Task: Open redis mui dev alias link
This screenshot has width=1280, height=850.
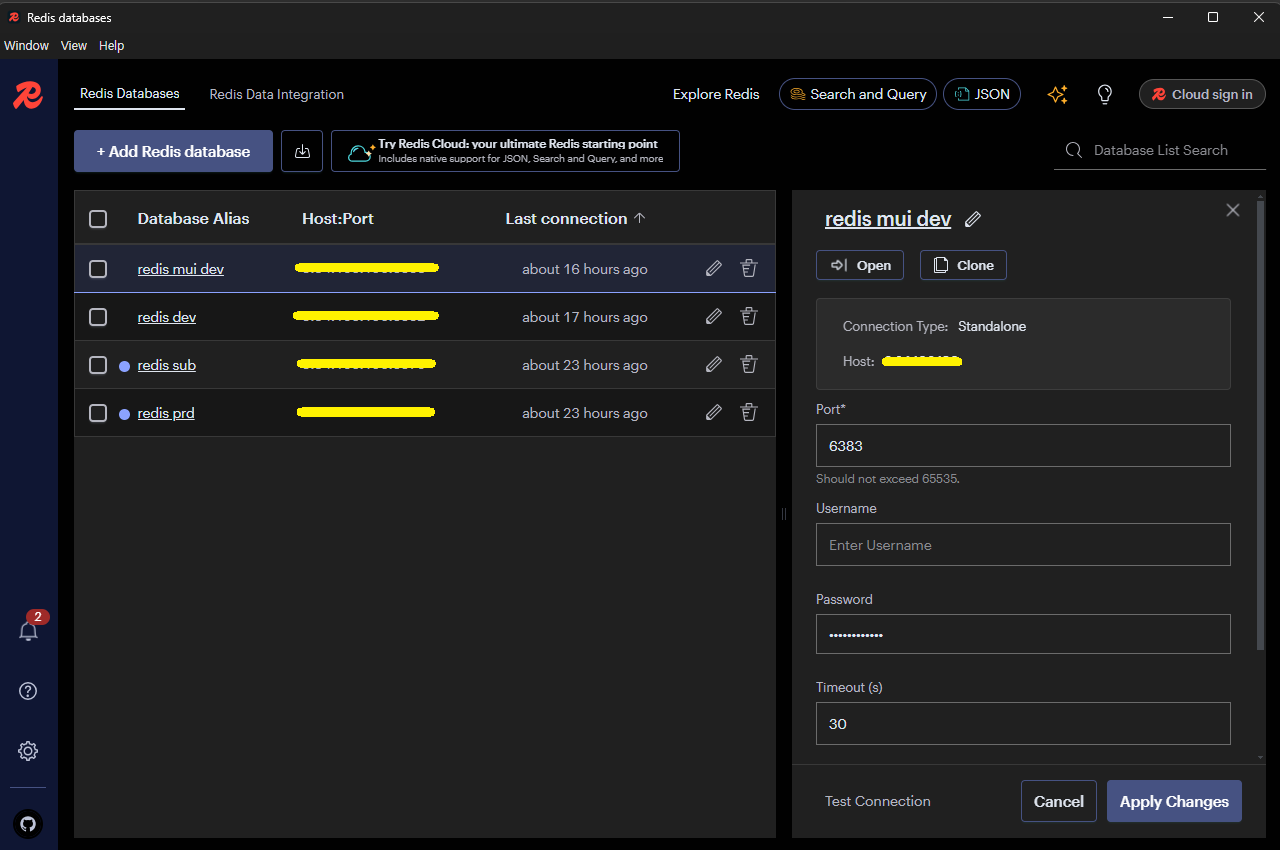Action: click(x=181, y=269)
